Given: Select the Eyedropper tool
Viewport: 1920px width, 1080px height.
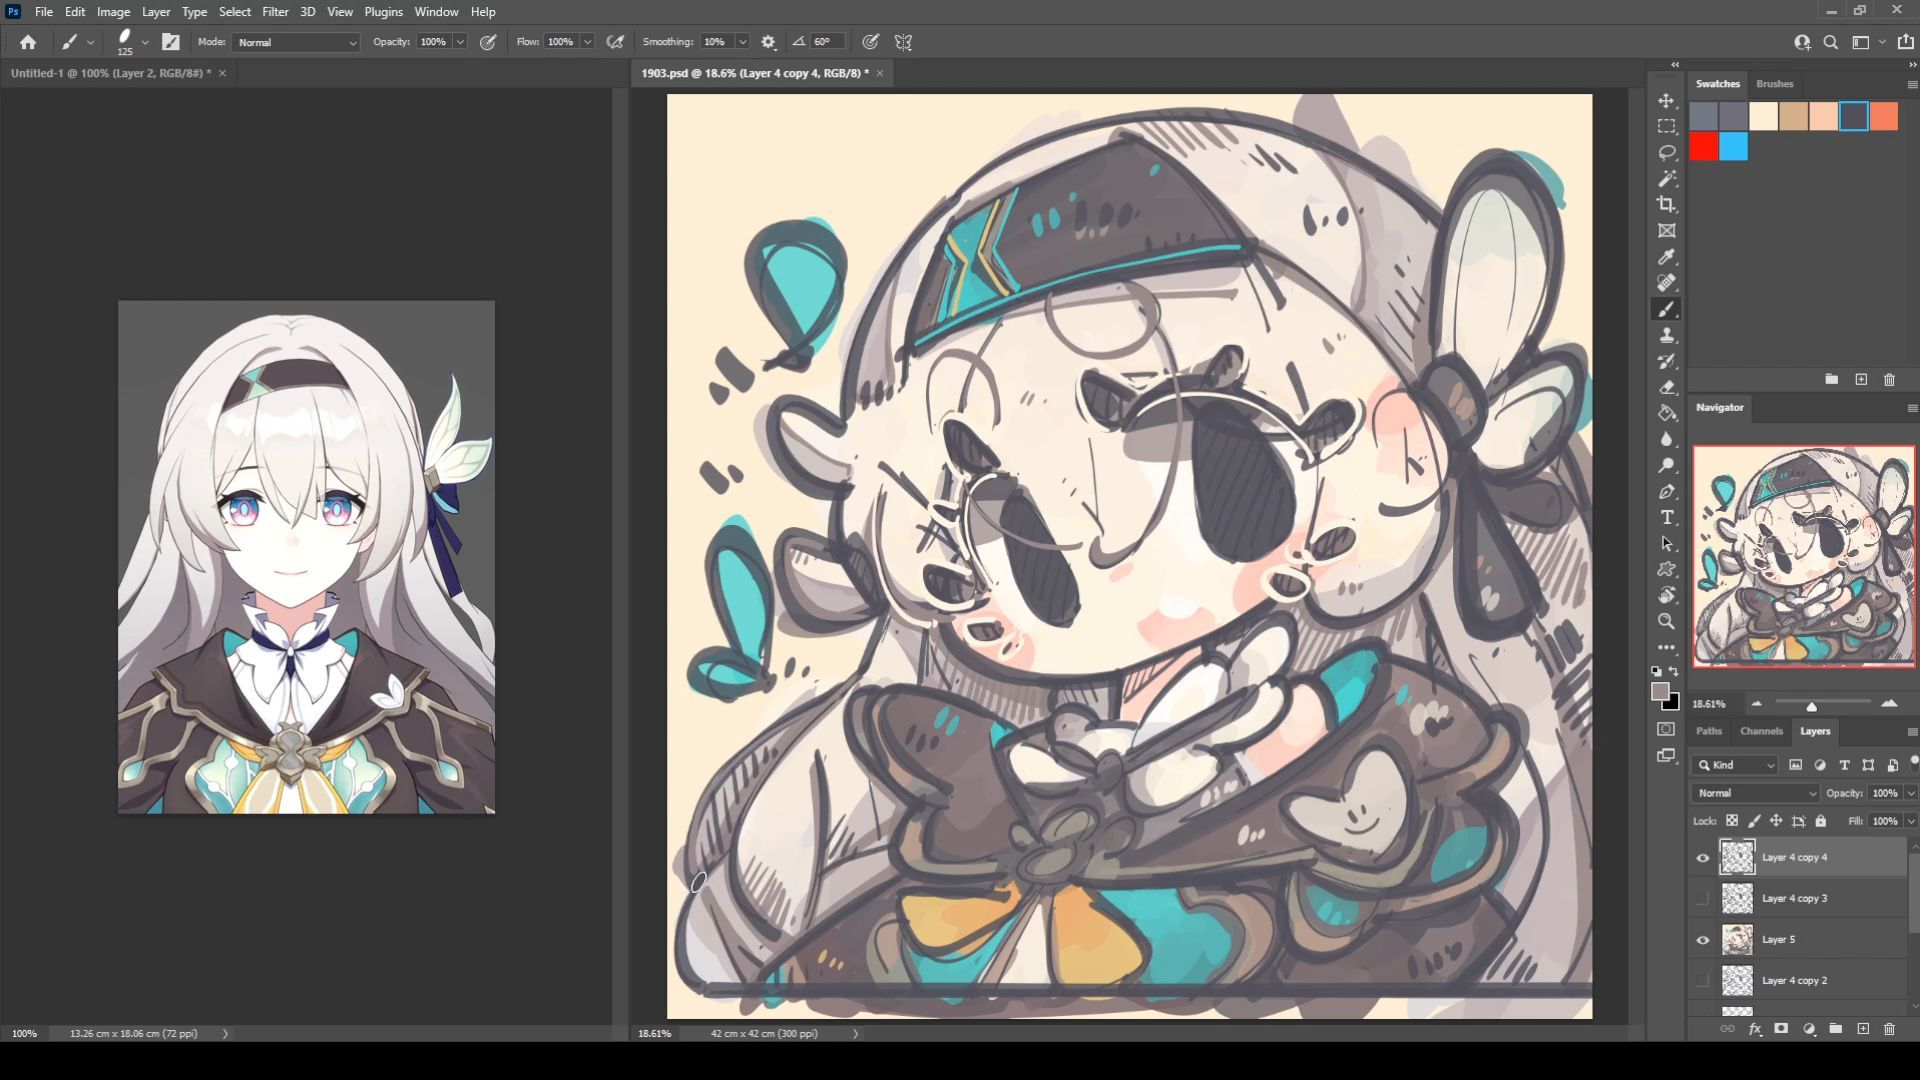Looking at the screenshot, I should pyautogui.click(x=1666, y=257).
